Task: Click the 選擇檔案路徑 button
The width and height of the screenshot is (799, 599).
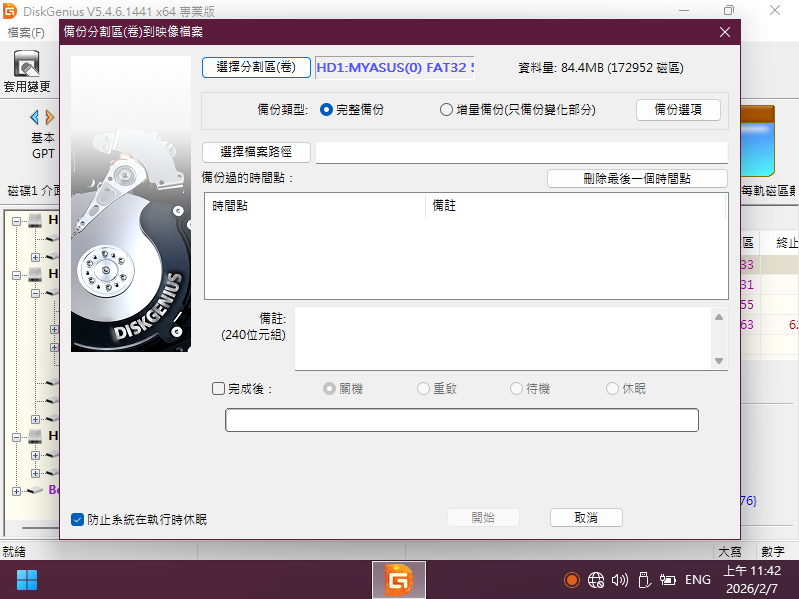Action: pyautogui.click(x=256, y=152)
